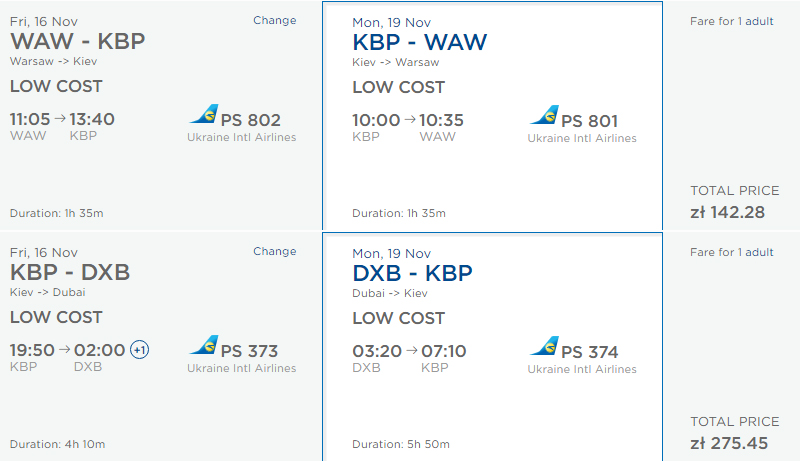Click the zł 275.45 total price
Viewport: 800px width, 461px height.
pyautogui.click(x=729, y=443)
